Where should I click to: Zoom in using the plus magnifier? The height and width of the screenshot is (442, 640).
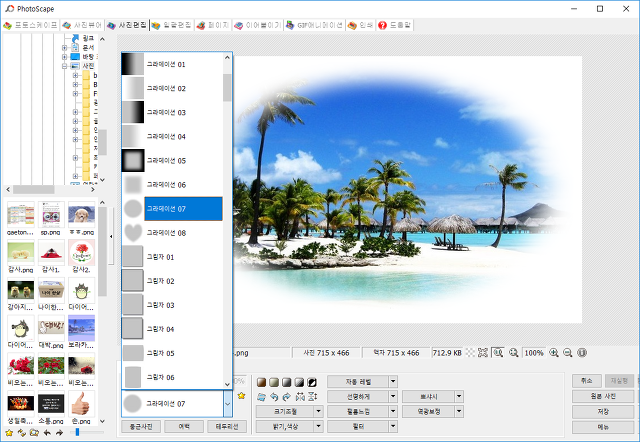pyautogui.click(x=554, y=353)
